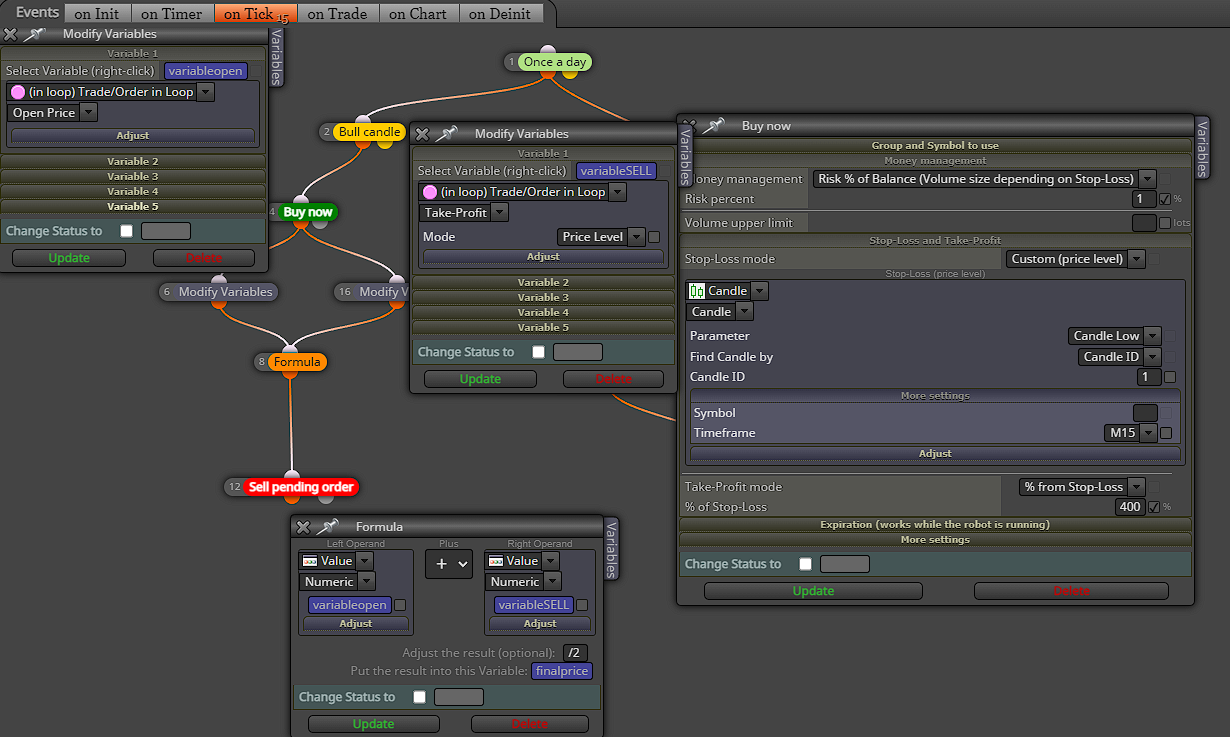Click Update in the Buy now panel
Screen dimensions: 1230x737
813,591
